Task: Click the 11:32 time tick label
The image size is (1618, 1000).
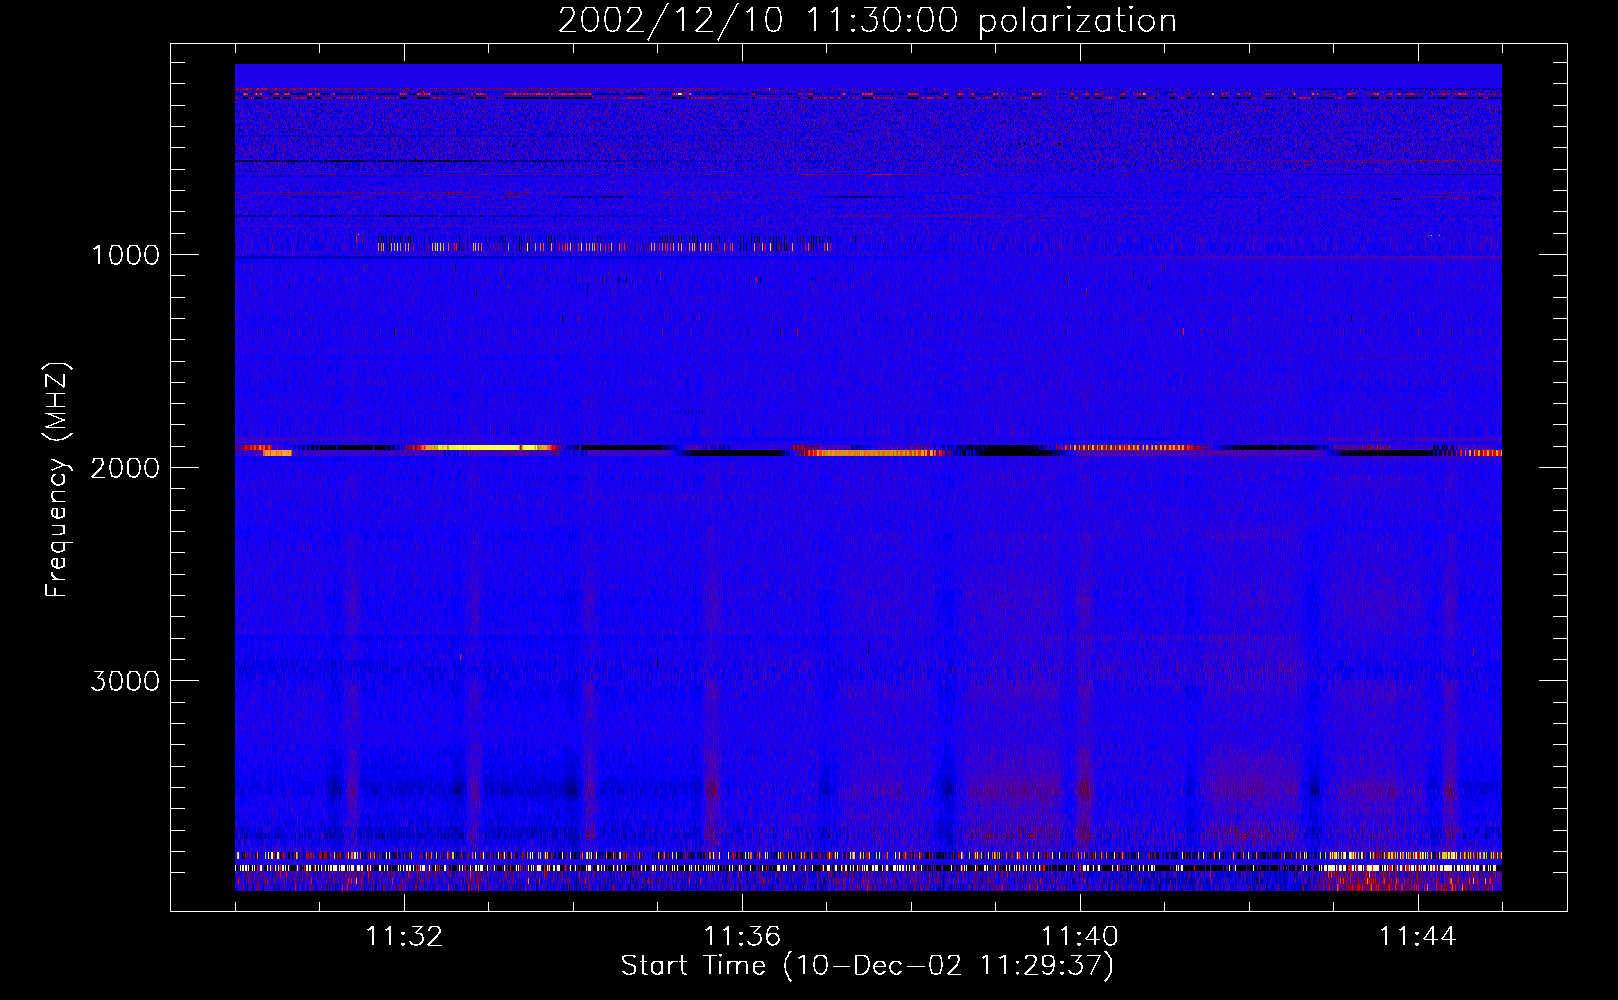Action: coord(404,937)
